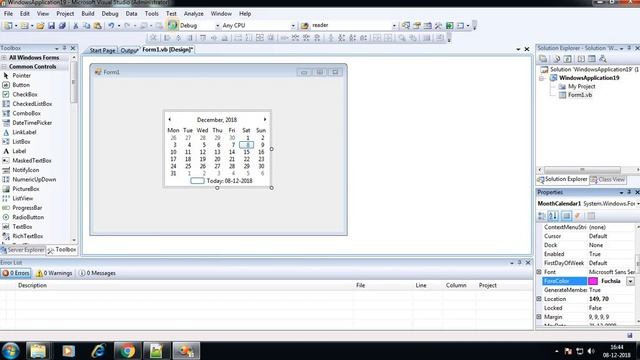
Task: Click the Fuchsia color swatch in ForeColor
Action: click(593, 281)
